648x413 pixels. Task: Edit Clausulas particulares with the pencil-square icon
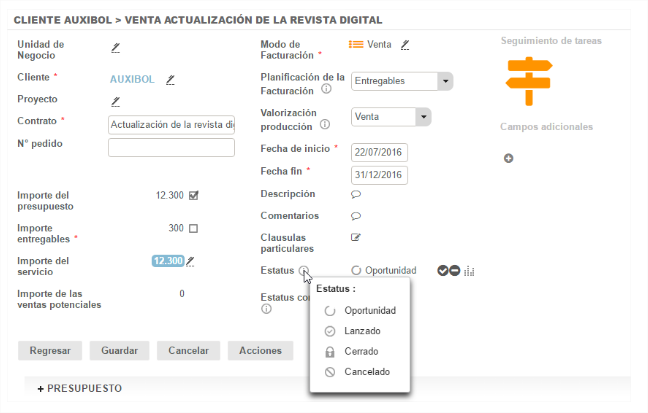click(x=355, y=237)
